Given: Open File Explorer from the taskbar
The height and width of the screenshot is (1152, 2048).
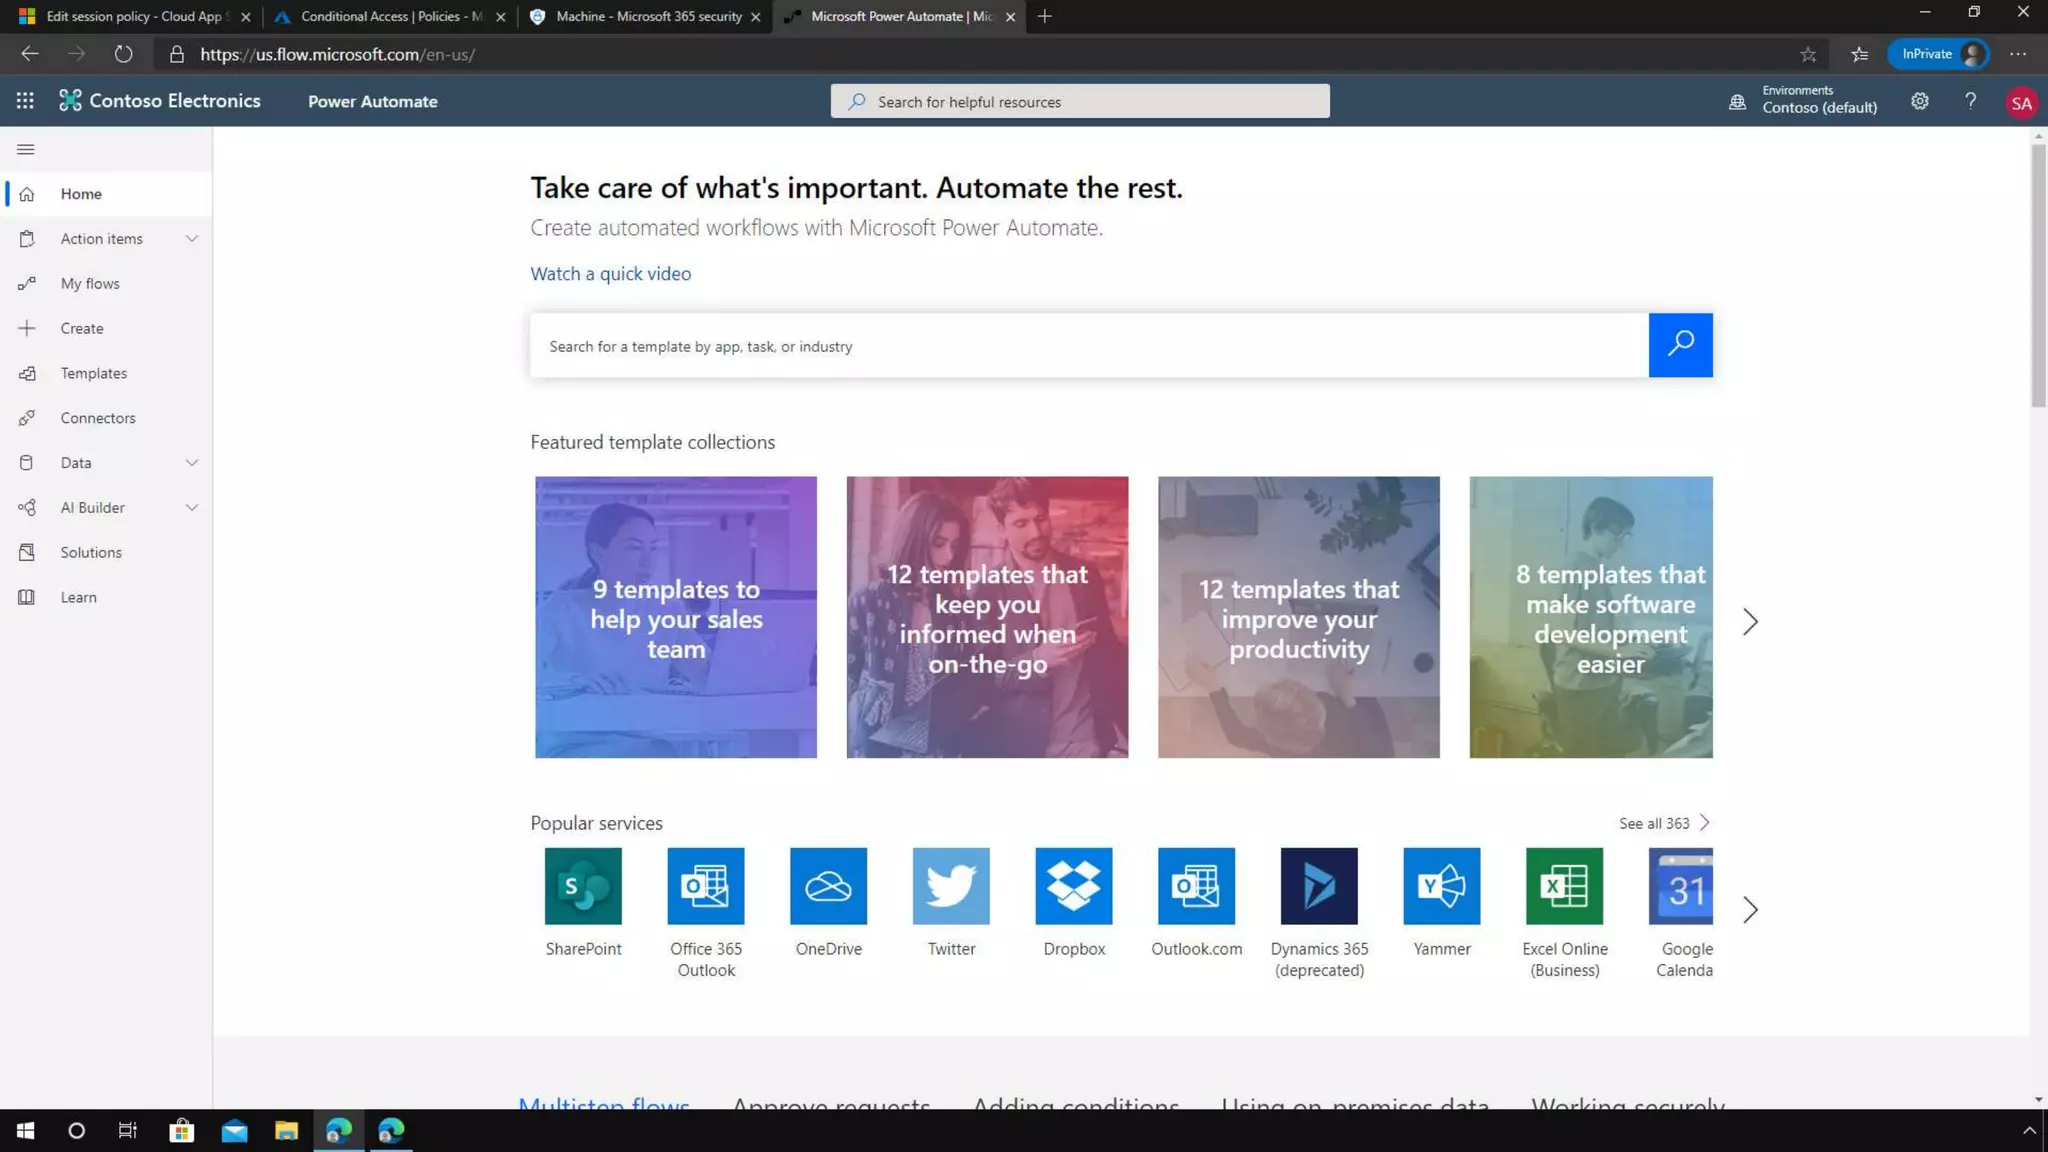Looking at the screenshot, I should 286,1130.
